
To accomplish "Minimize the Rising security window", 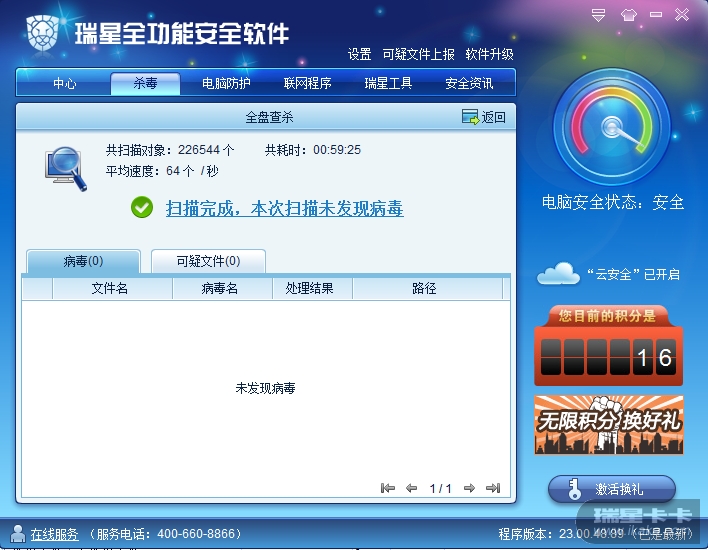I will [x=656, y=15].
